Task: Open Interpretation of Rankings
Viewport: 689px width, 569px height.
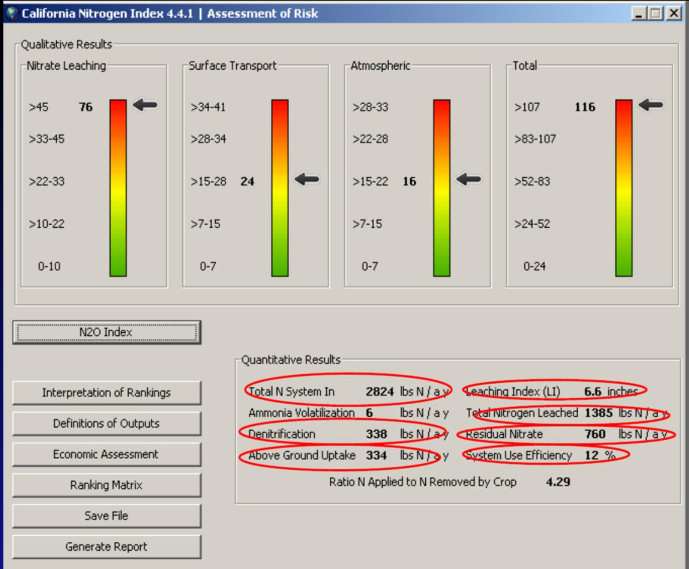Action: tap(106, 393)
